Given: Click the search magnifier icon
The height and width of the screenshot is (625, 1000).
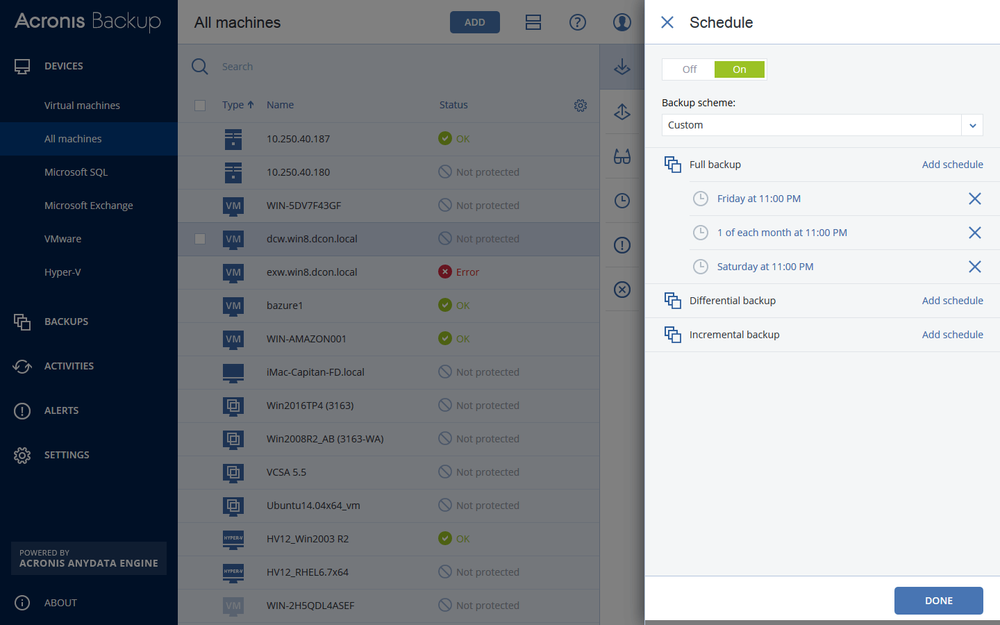Looking at the screenshot, I should (200, 66).
